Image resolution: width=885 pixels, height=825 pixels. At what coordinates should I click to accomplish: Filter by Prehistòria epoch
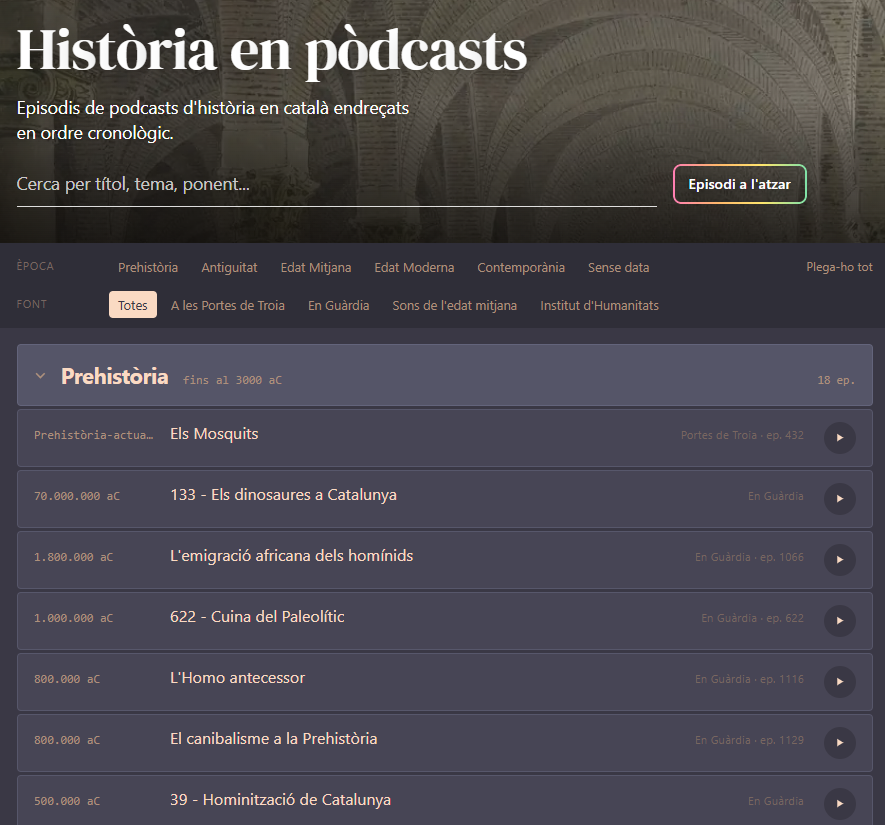(x=148, y=267)
